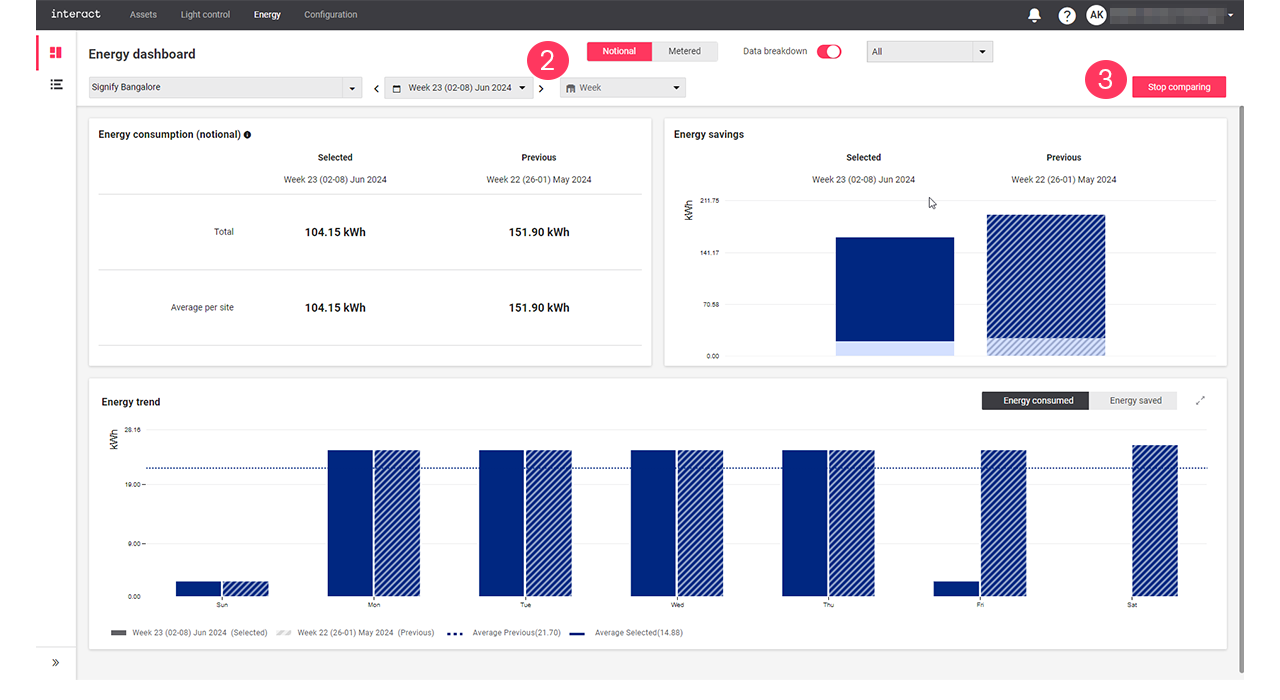
Task: Toggle the Data breakdown switch
Action: tap(829, 50)
